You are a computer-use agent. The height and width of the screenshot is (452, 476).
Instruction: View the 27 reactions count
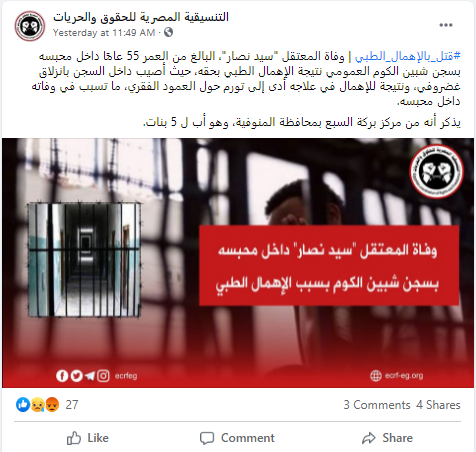pos(72,405)
